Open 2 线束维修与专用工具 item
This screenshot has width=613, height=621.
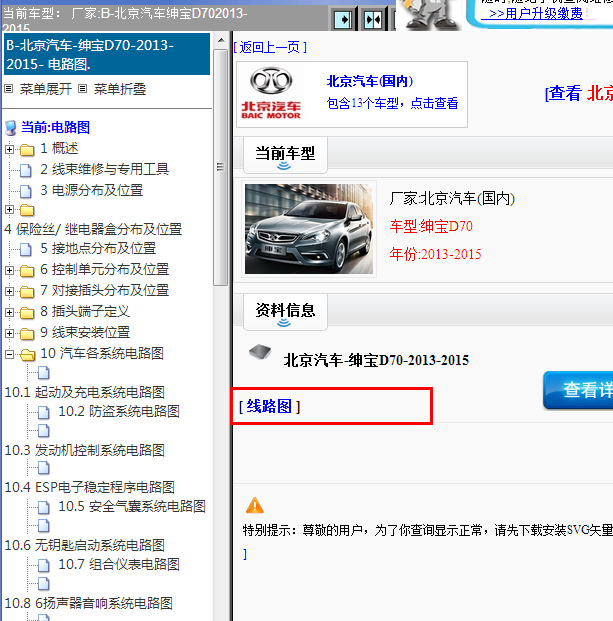tap(105, 169)
